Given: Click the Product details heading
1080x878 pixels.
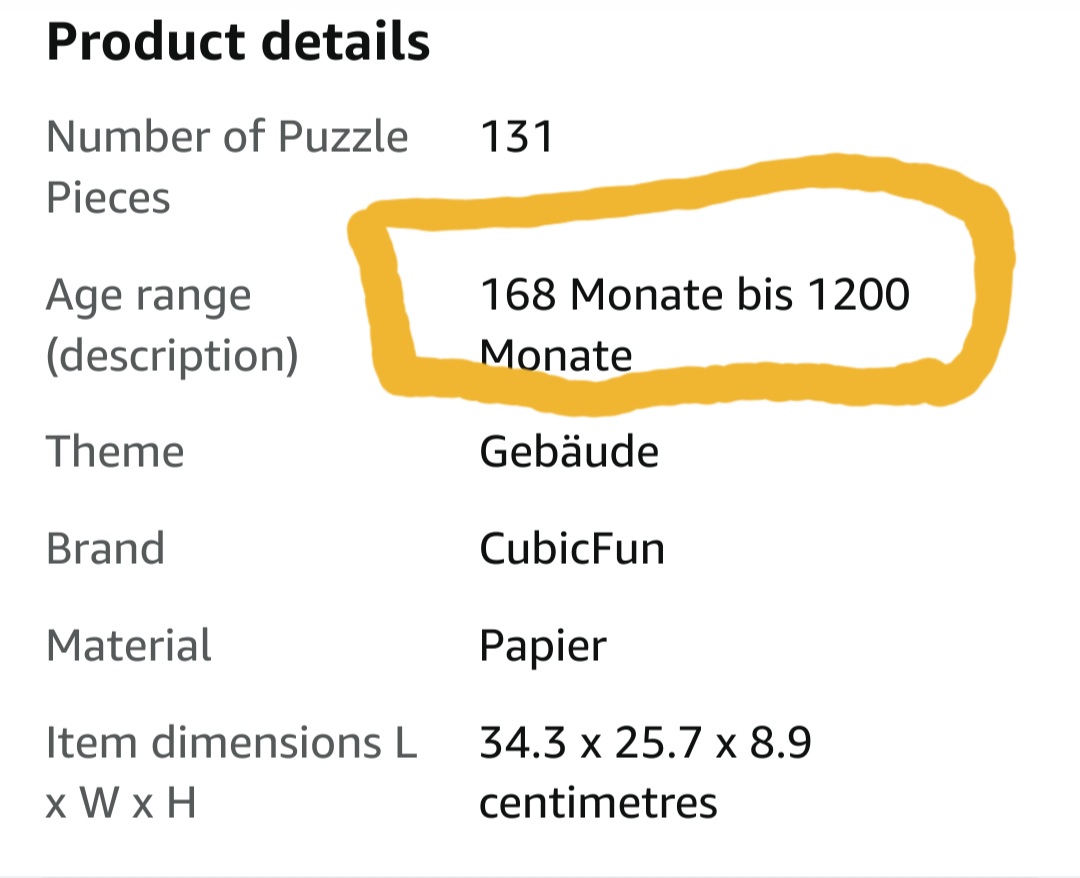Looking at the screenshot, I should coord(238,42).
